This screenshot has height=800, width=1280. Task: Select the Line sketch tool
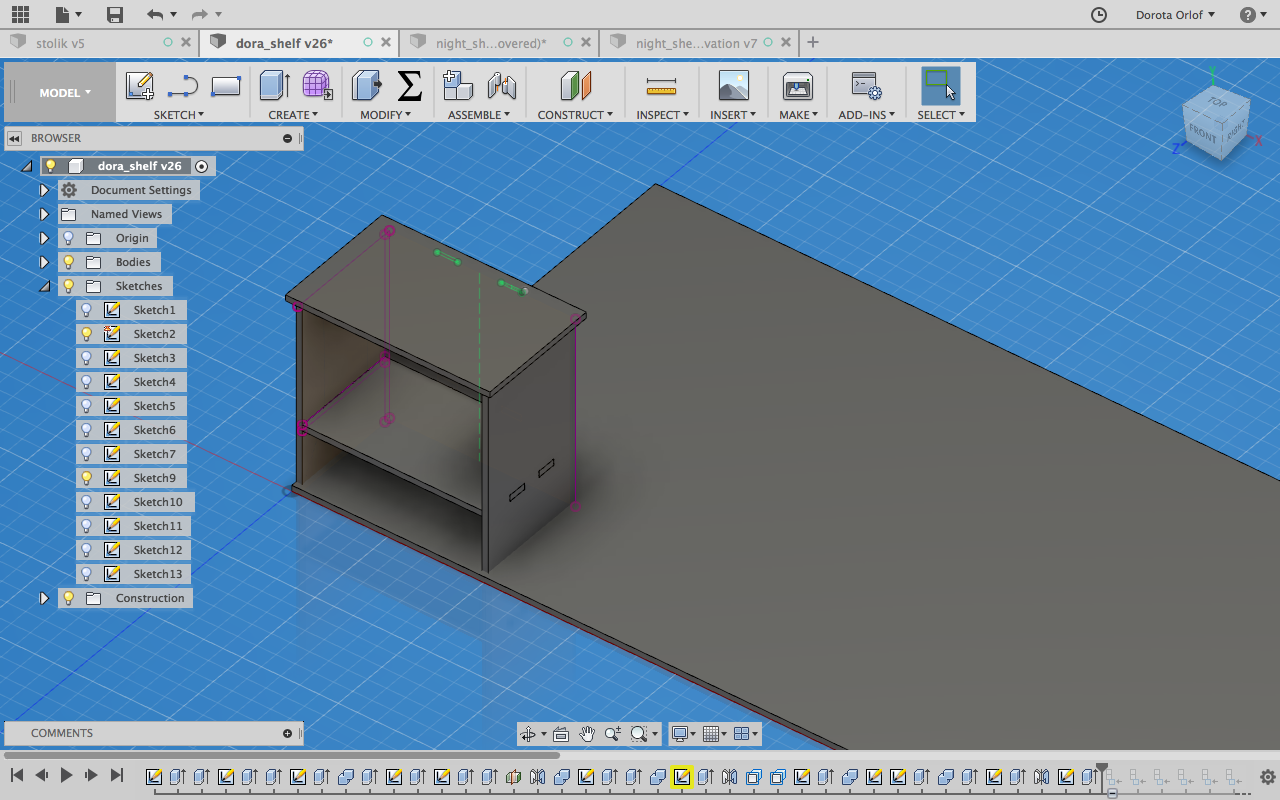tap(183, 86)
